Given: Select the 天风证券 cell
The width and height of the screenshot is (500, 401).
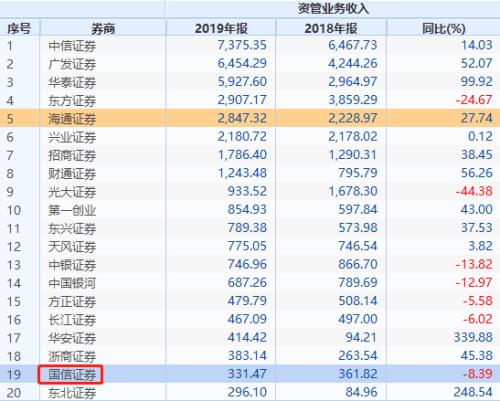Looking at the screenshot, I should click(x=72, y=247).
